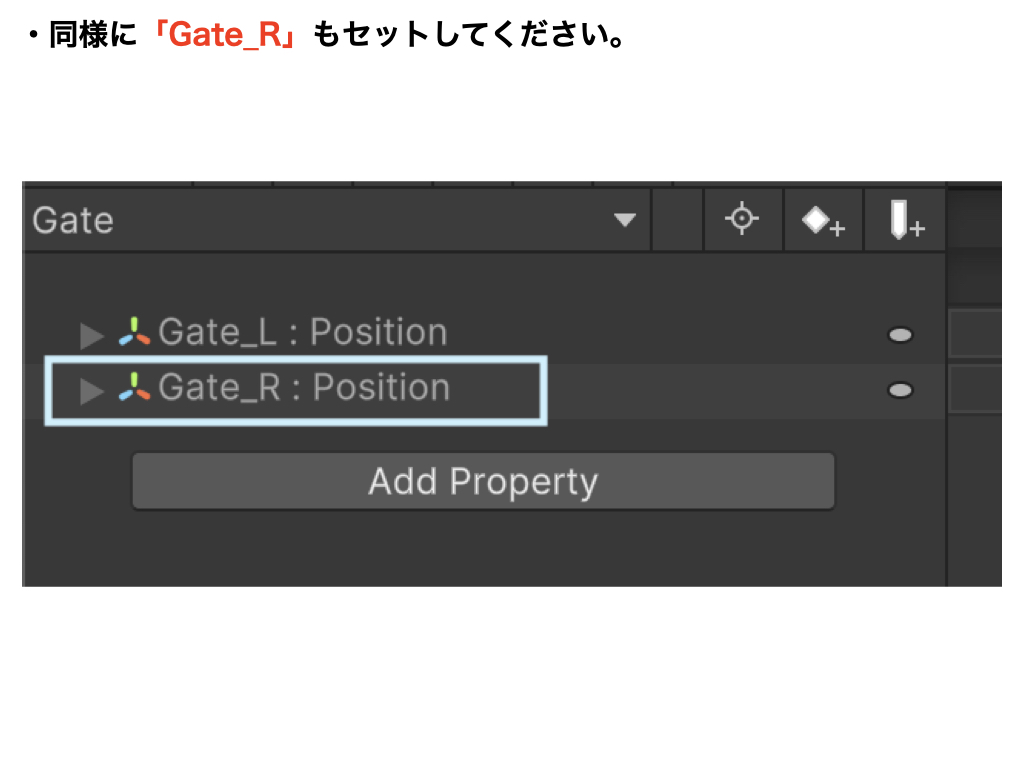The height and width of the screenshot is (768, 1024).
Task: Expand the Gate_L : Position property
Action: [x=91, y=334]
